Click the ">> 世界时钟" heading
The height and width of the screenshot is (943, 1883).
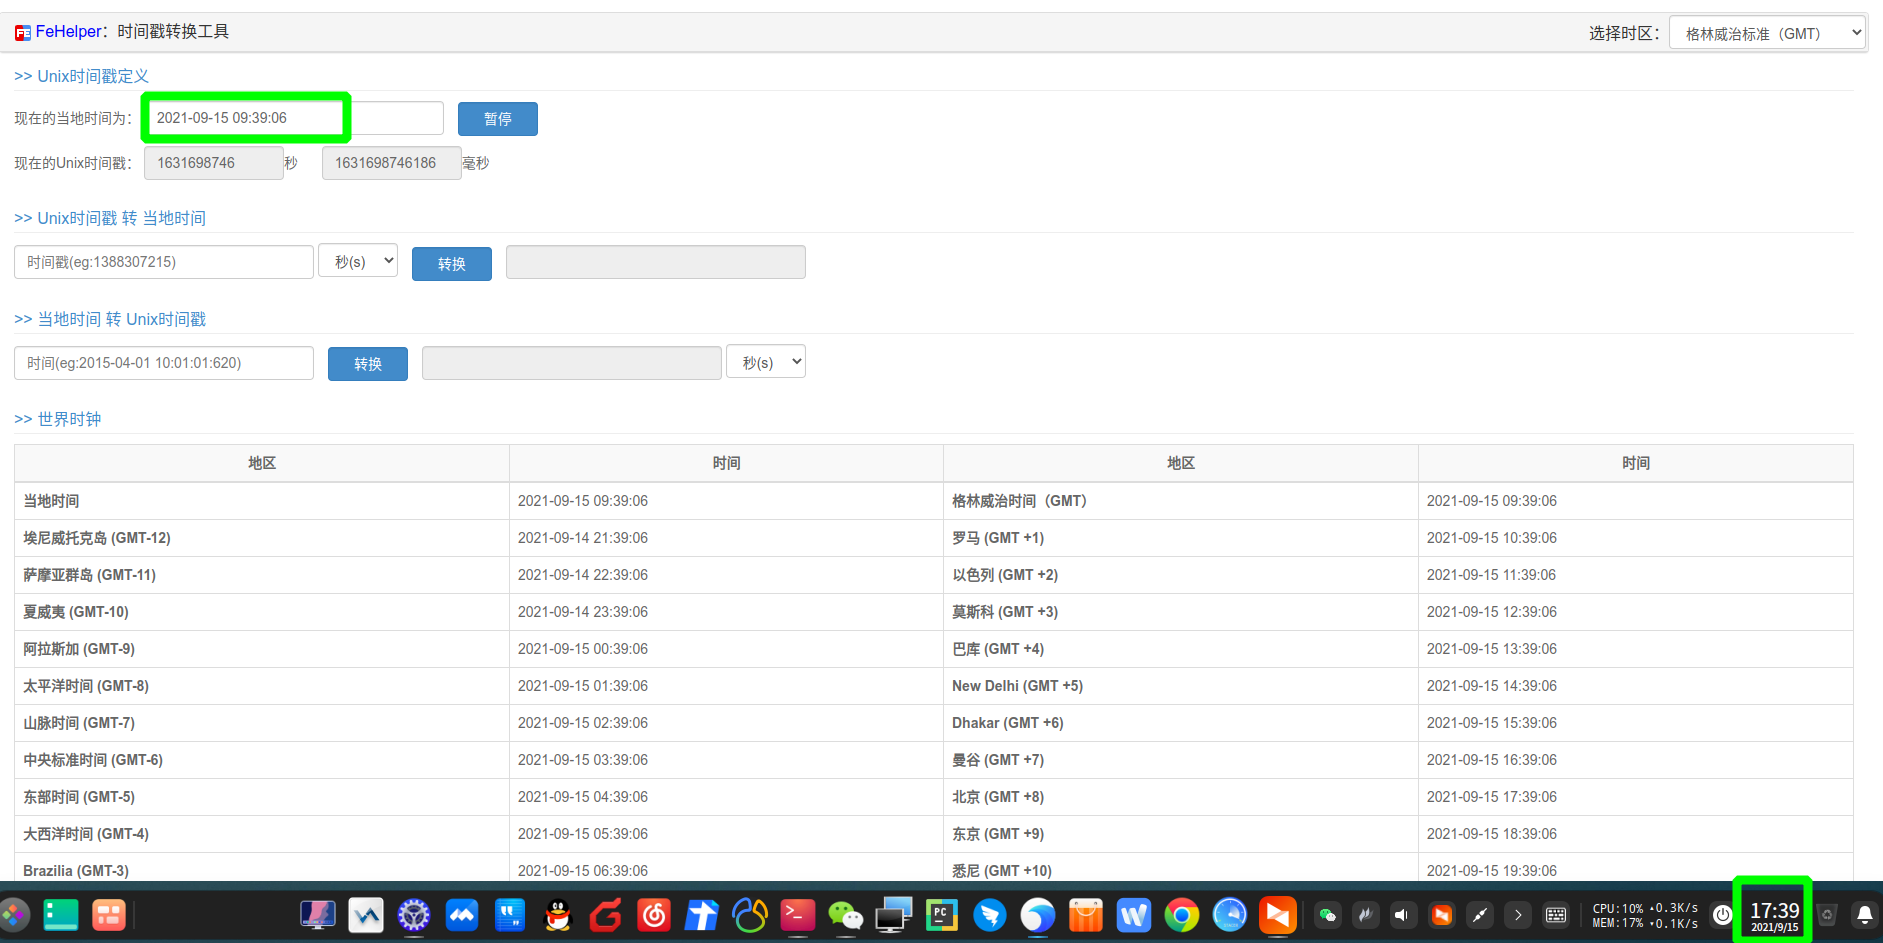pos(58,419)
